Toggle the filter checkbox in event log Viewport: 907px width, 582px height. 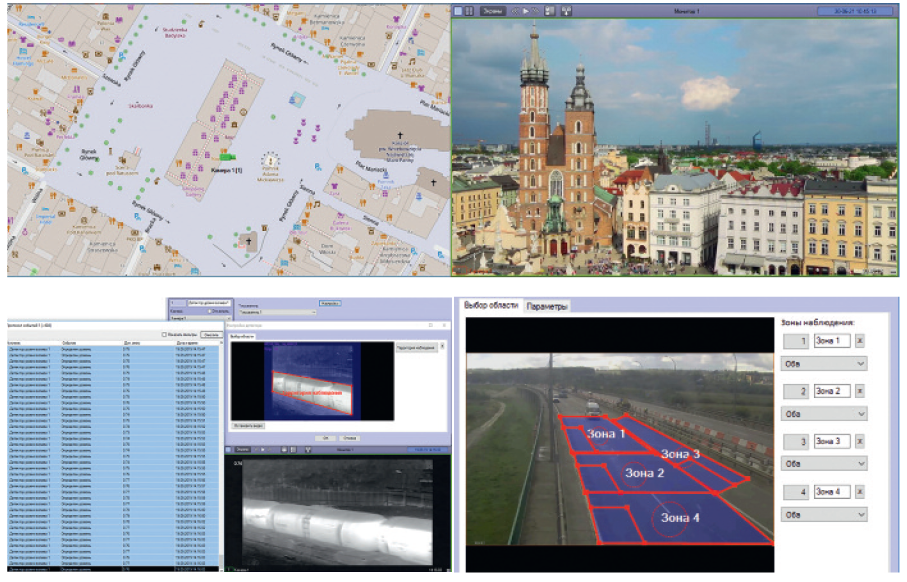pos(165,335)
